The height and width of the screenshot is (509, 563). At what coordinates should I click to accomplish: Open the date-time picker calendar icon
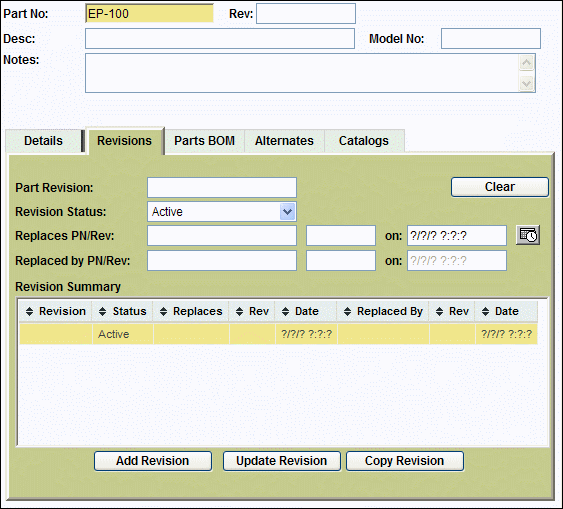(528, 235)
